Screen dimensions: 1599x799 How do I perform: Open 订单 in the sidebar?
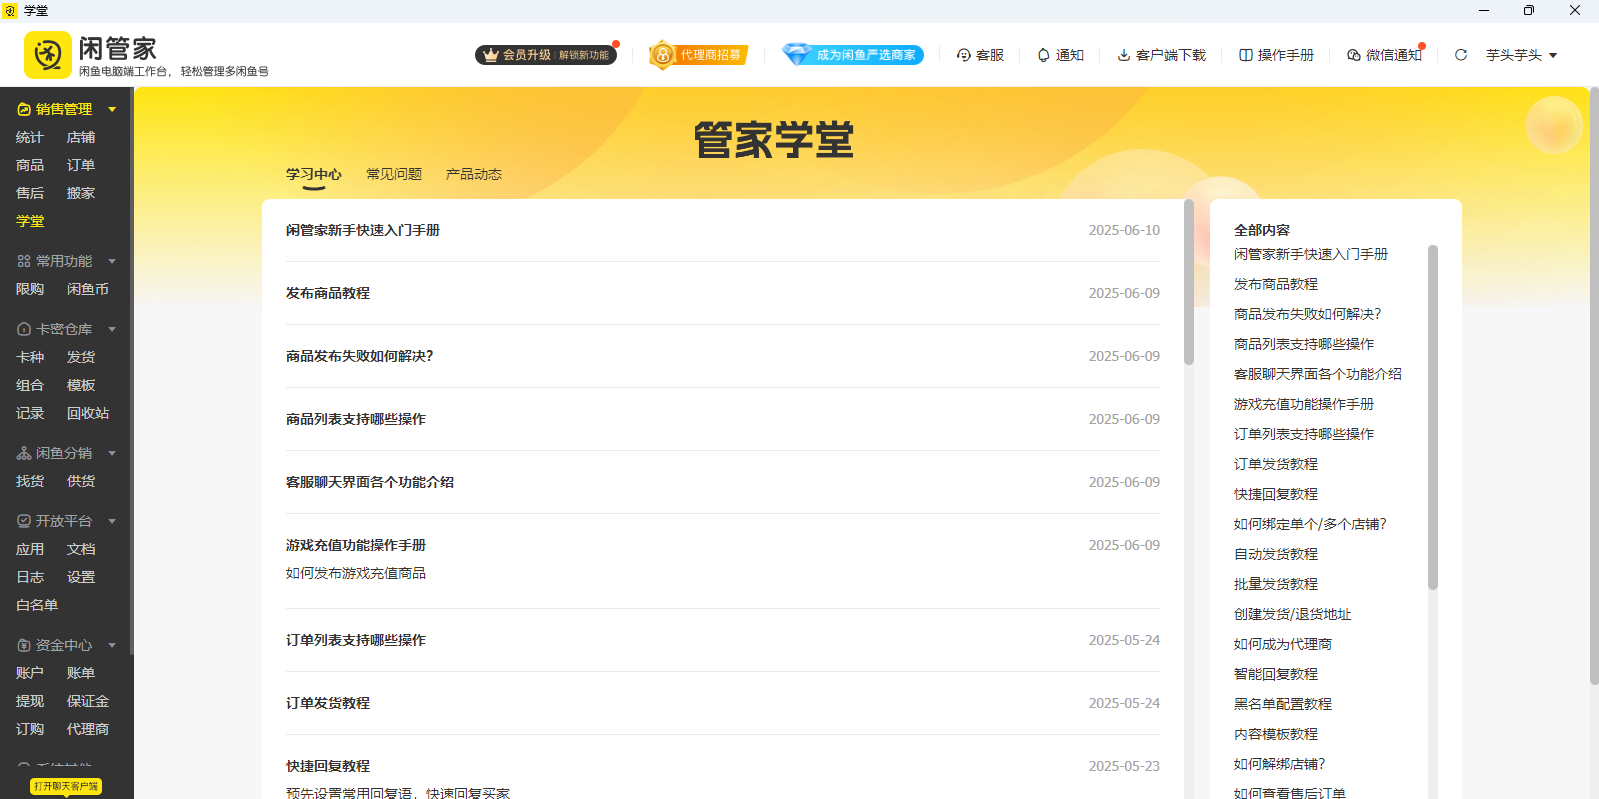coord(81,165)
